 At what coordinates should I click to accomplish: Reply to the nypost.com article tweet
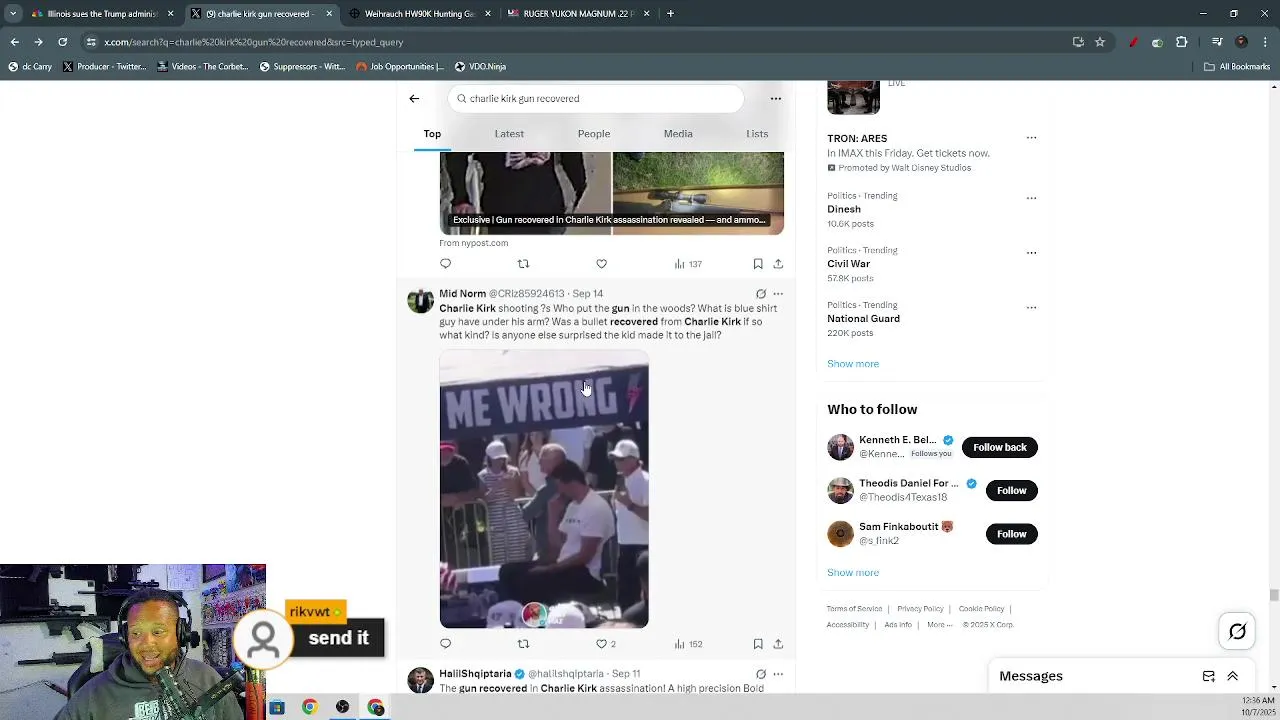click(446, 264)
